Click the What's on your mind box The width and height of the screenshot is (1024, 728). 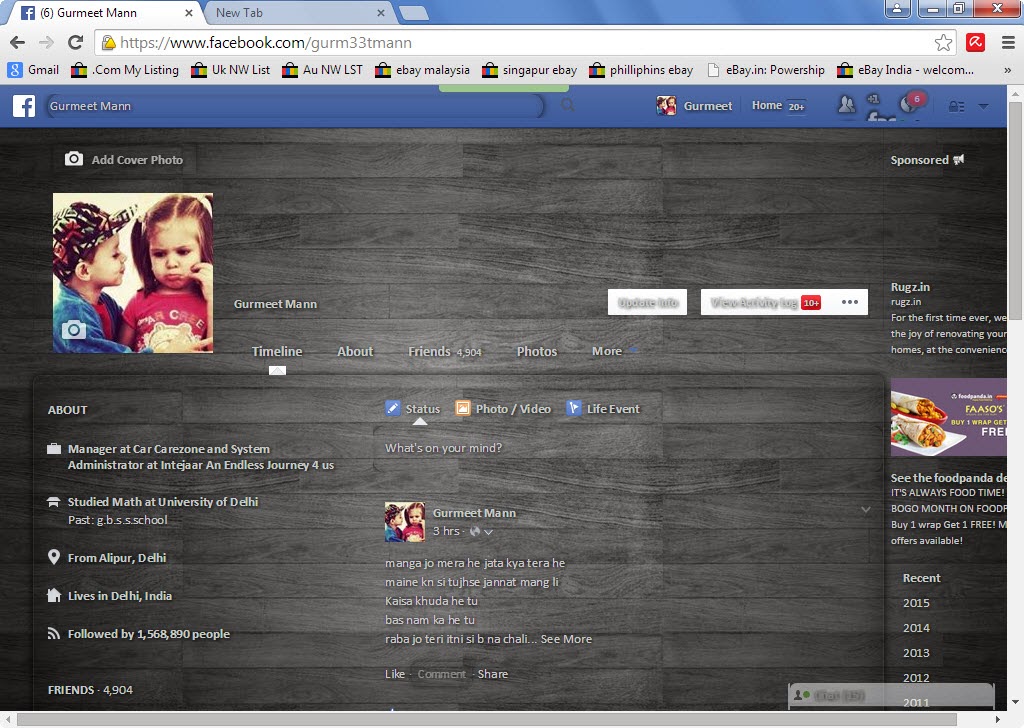626,448
